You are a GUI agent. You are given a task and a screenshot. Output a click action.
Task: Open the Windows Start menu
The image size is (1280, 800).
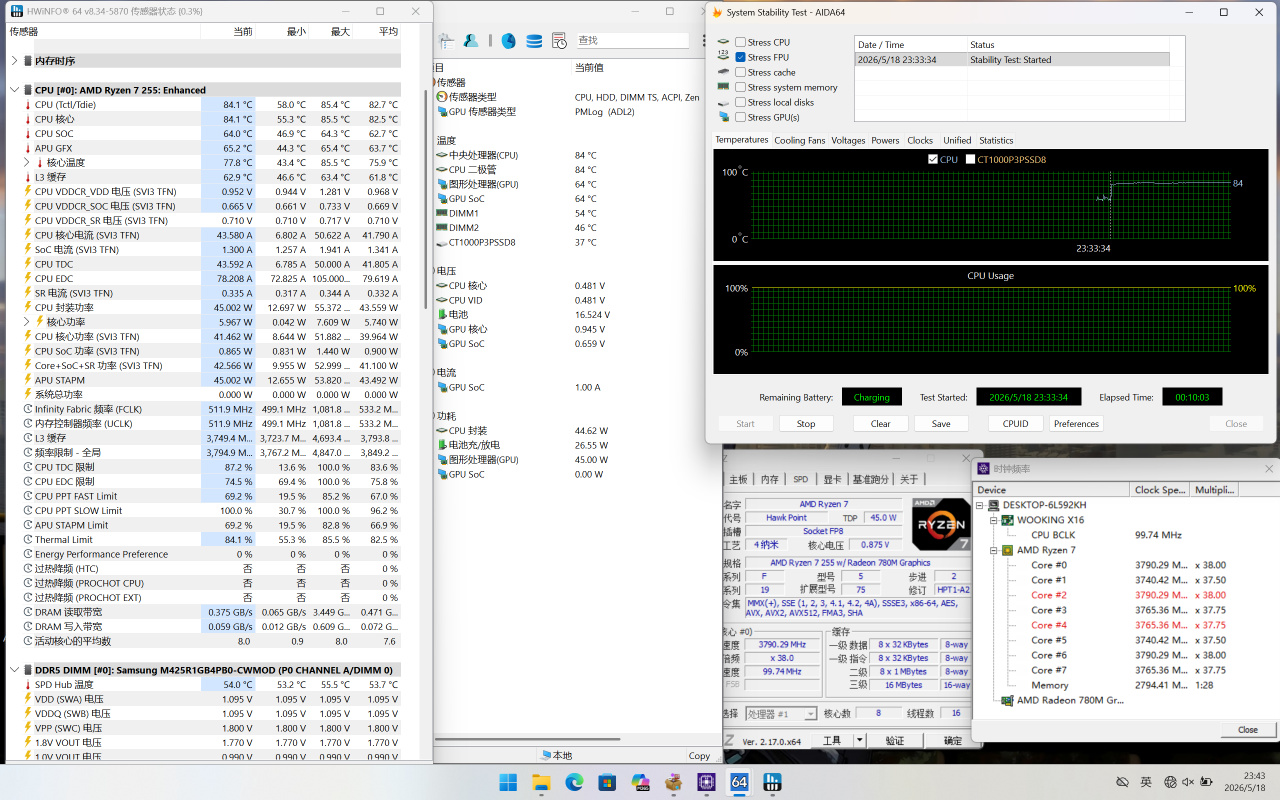[508, 782]
